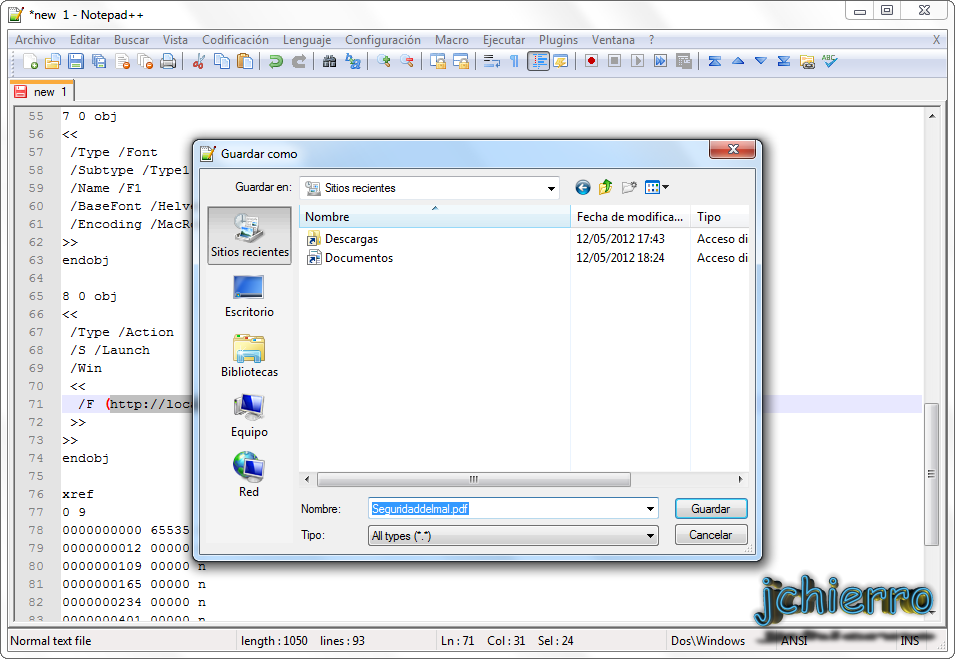The image size is (955, 659).
Task: Expand the Tipo file type dropdown
Action: [x=650, y=536]
